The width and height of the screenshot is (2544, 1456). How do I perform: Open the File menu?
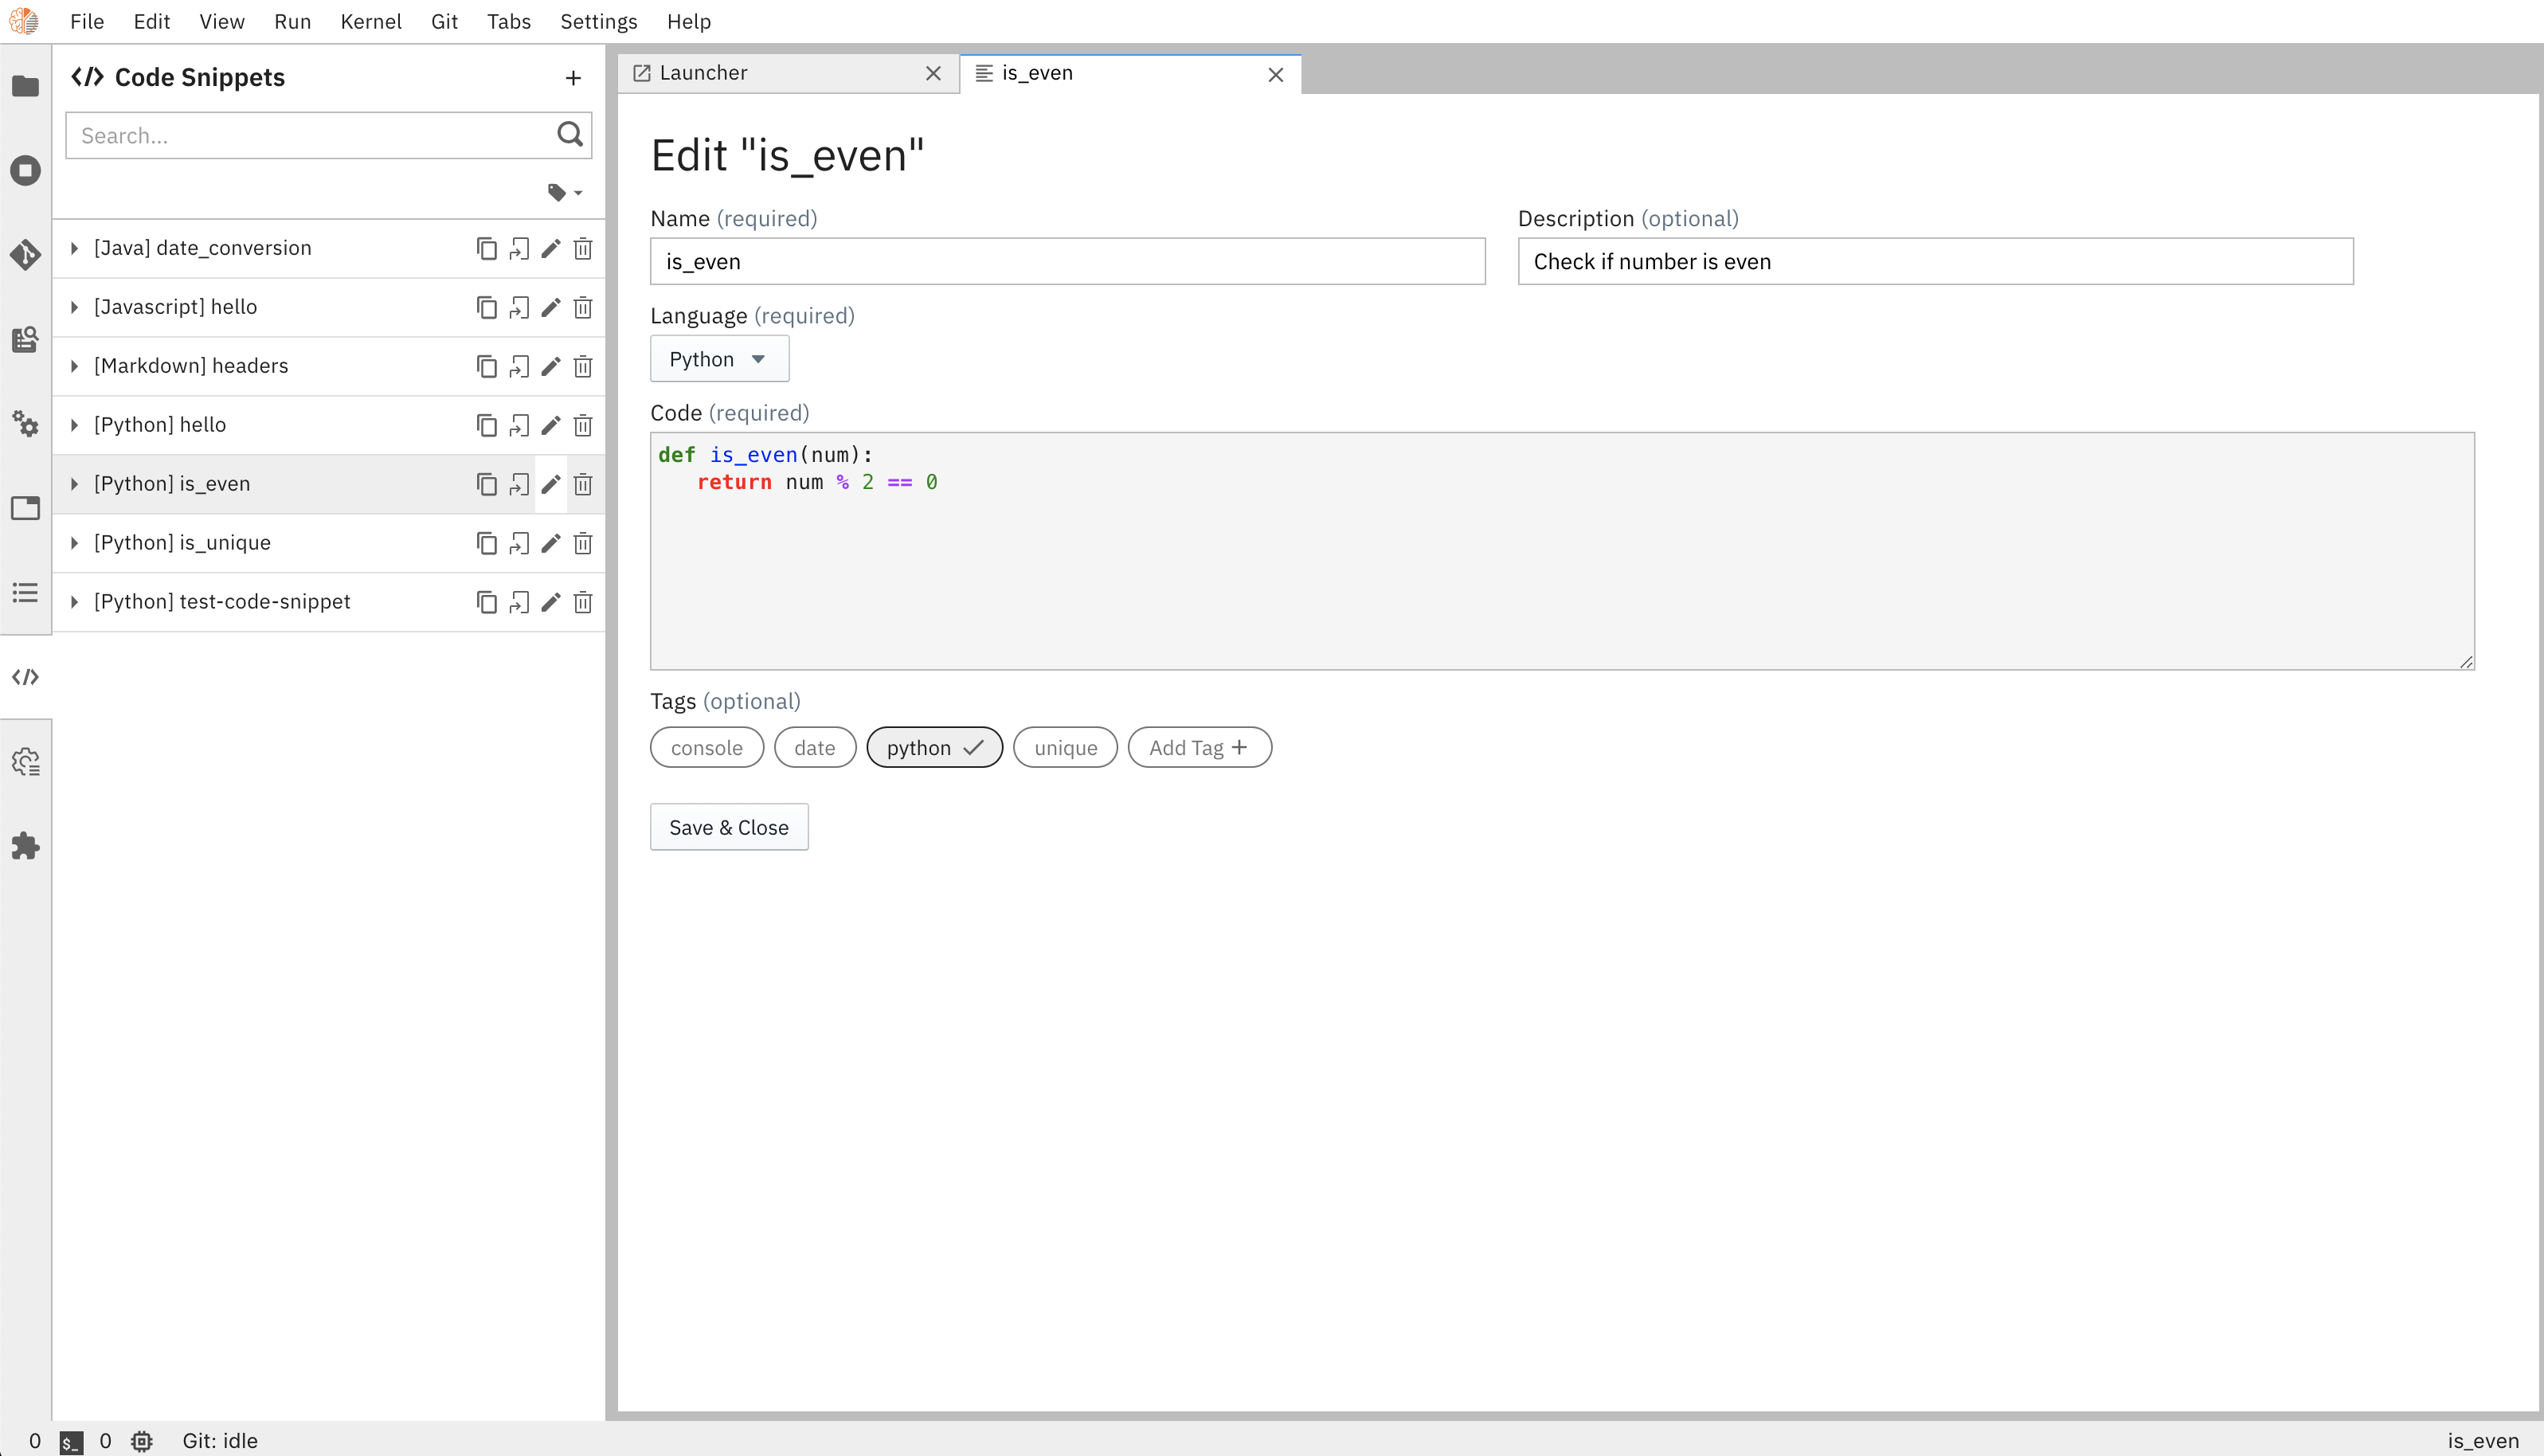click(x=87, y=21)
